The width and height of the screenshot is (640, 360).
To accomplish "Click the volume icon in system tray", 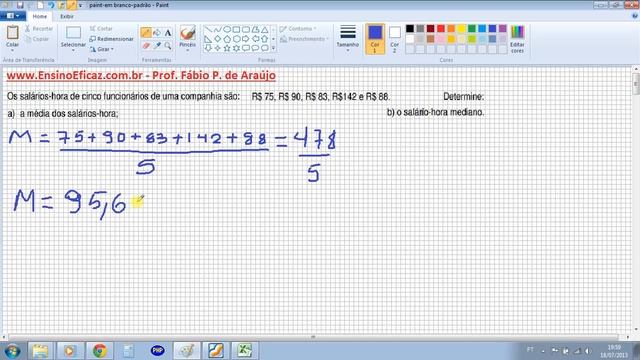I will [x=588, y=351].
